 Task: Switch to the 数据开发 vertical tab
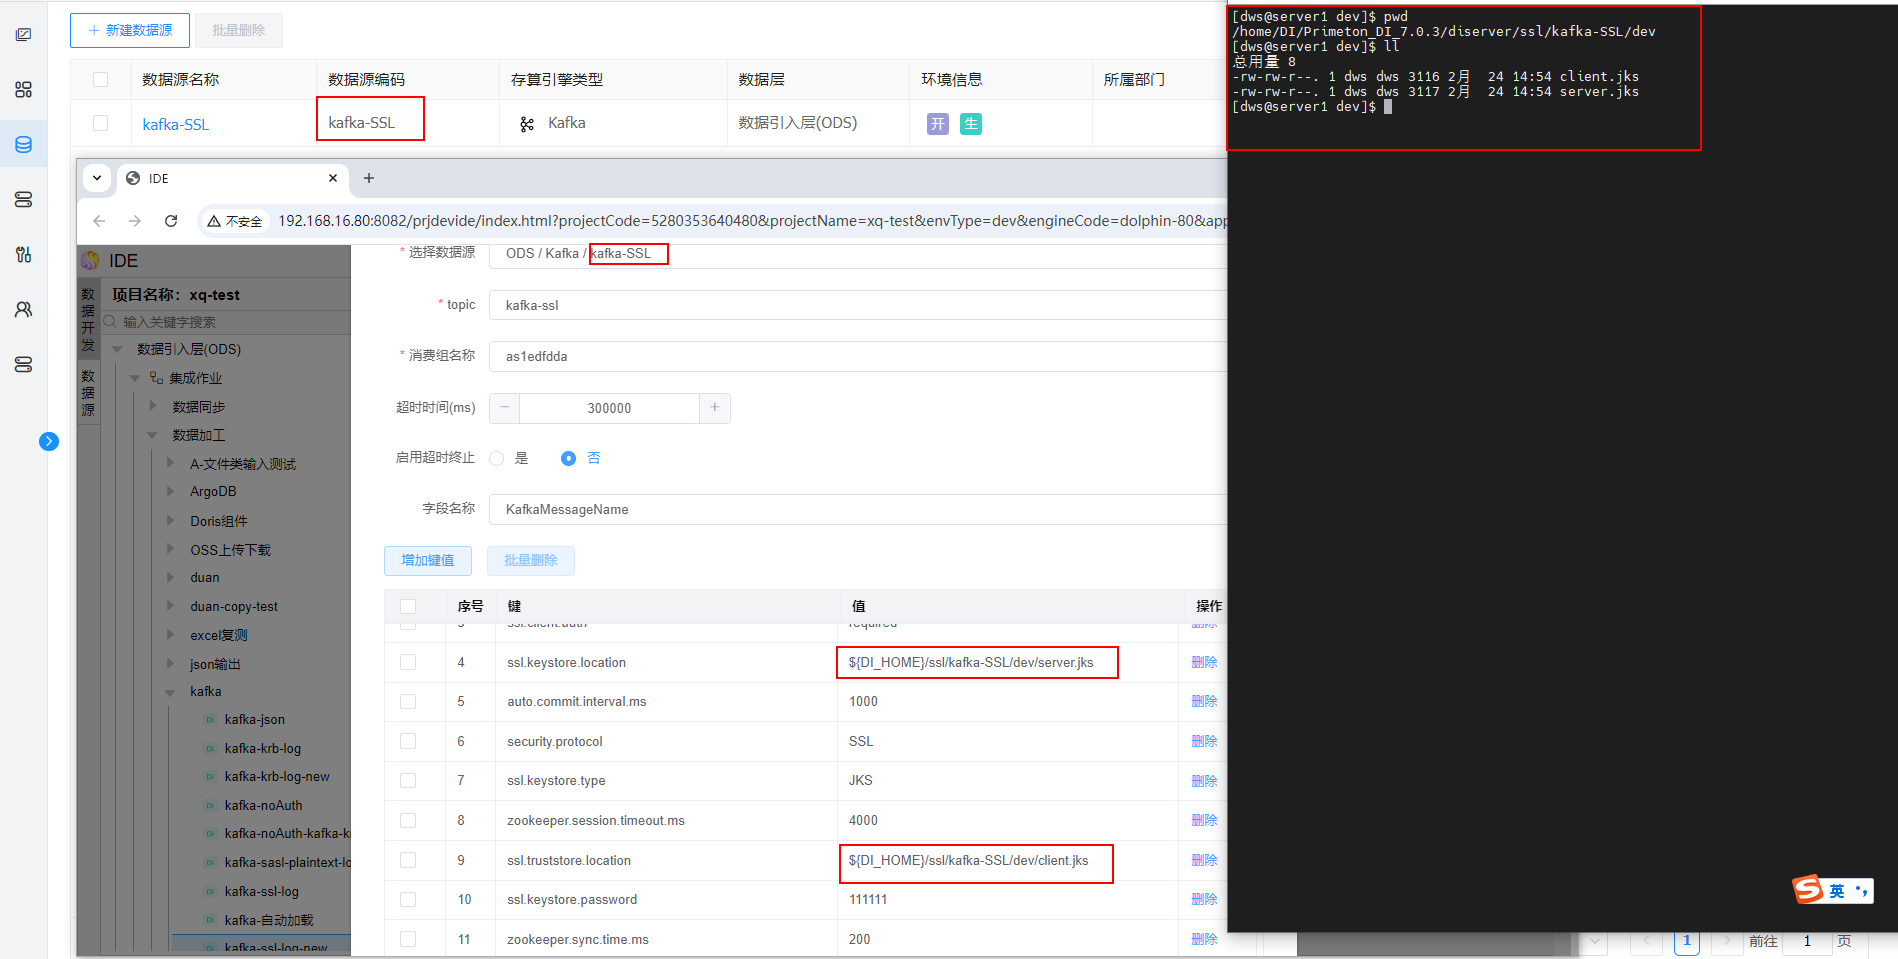88,320
